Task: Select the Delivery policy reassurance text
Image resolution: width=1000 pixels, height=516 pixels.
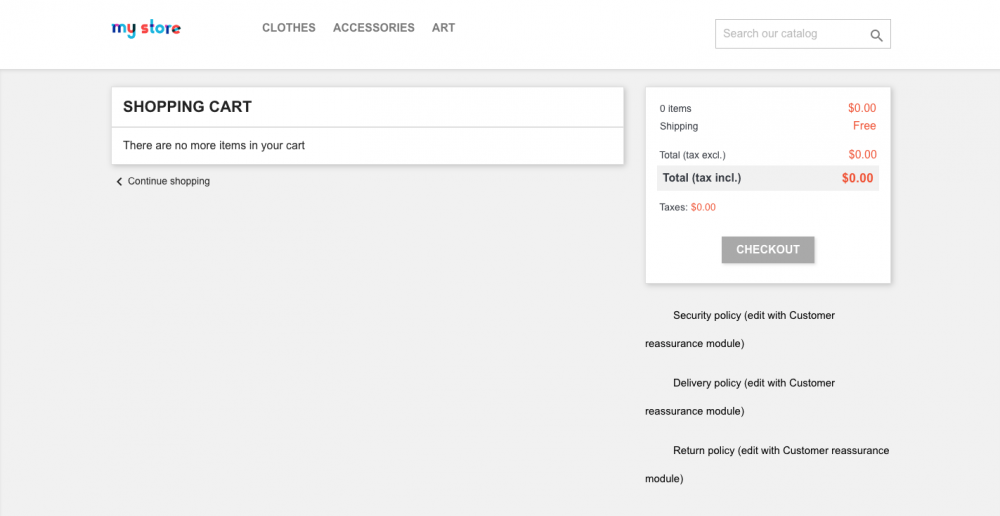Action: point(753,384)
